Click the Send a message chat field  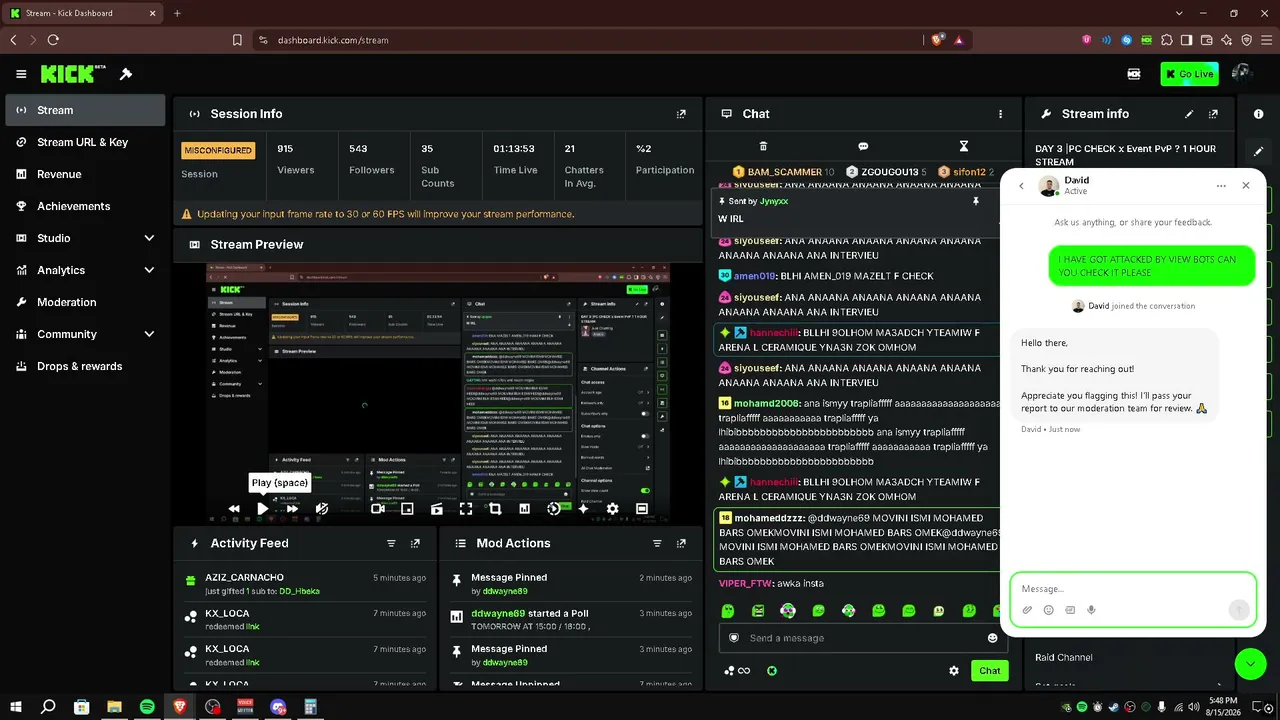pos(862,638)
